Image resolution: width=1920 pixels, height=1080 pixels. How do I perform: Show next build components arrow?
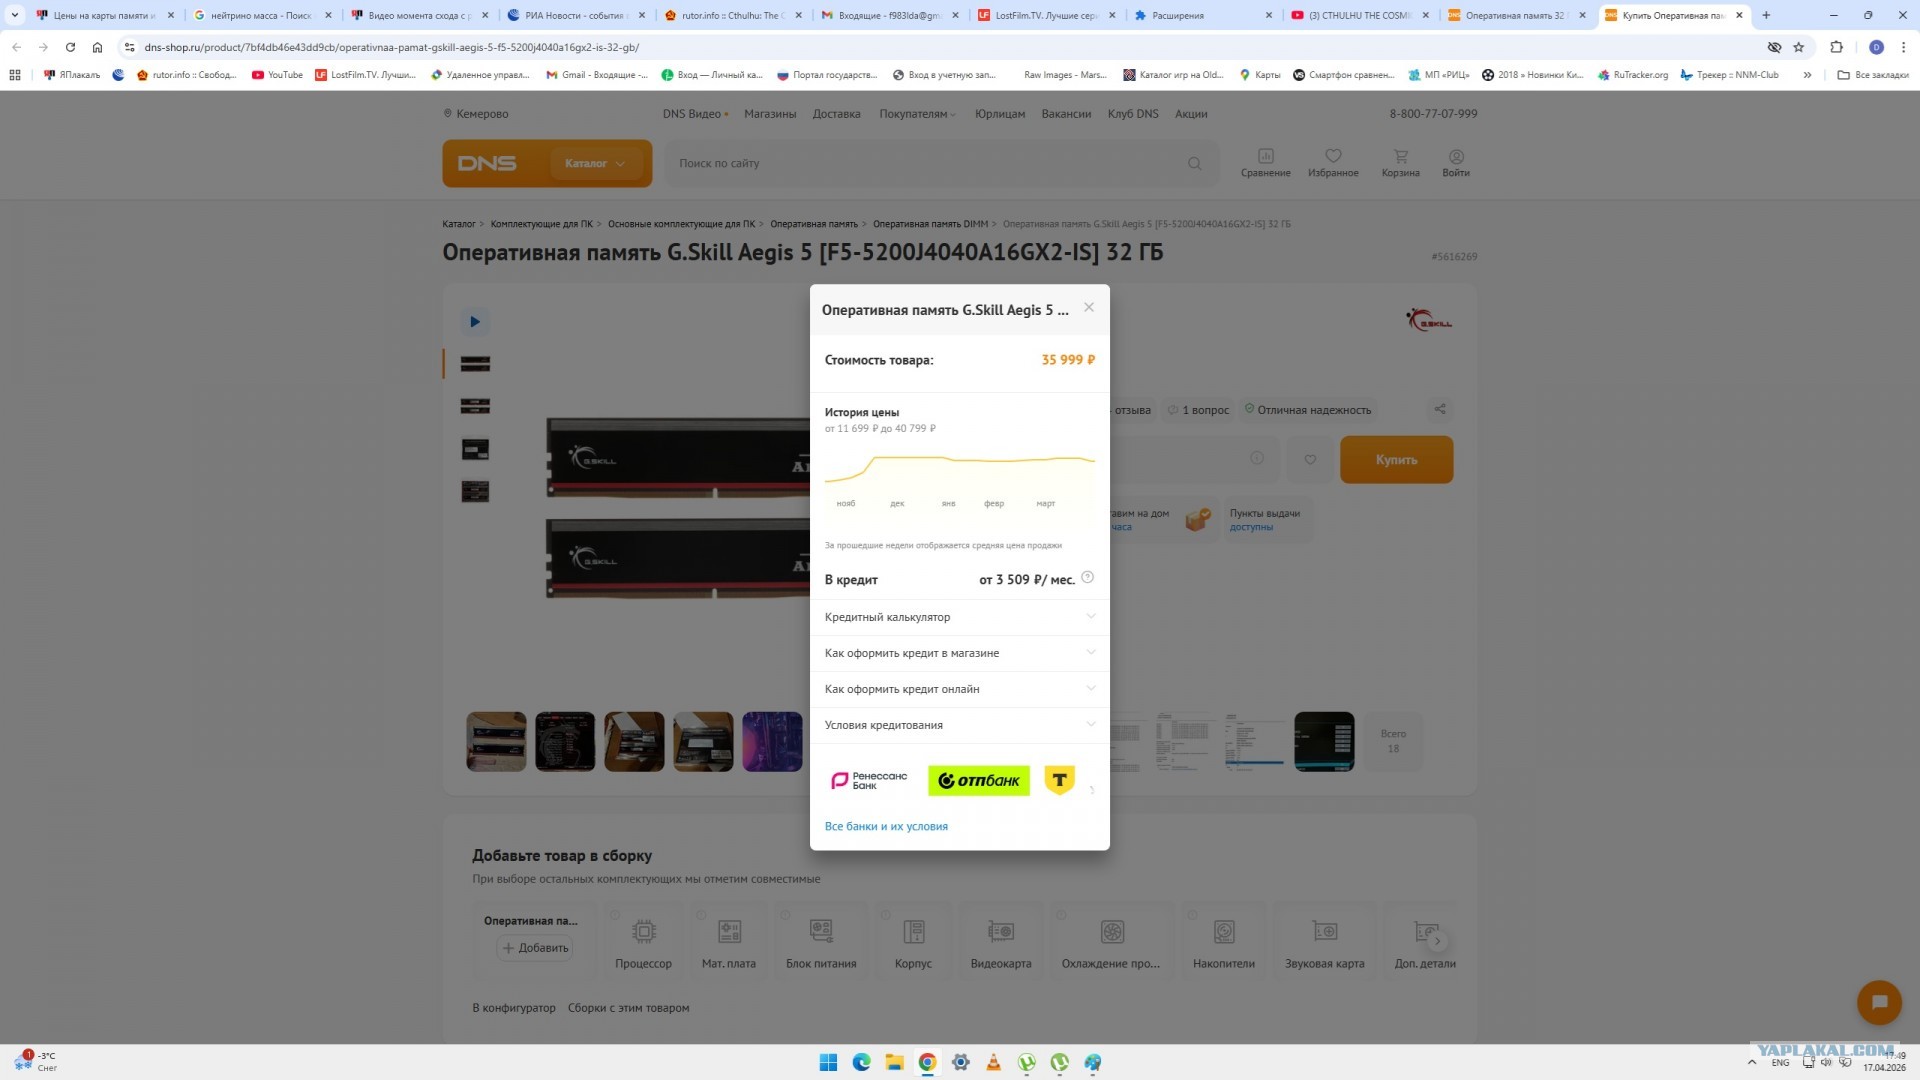(1437, 941)
